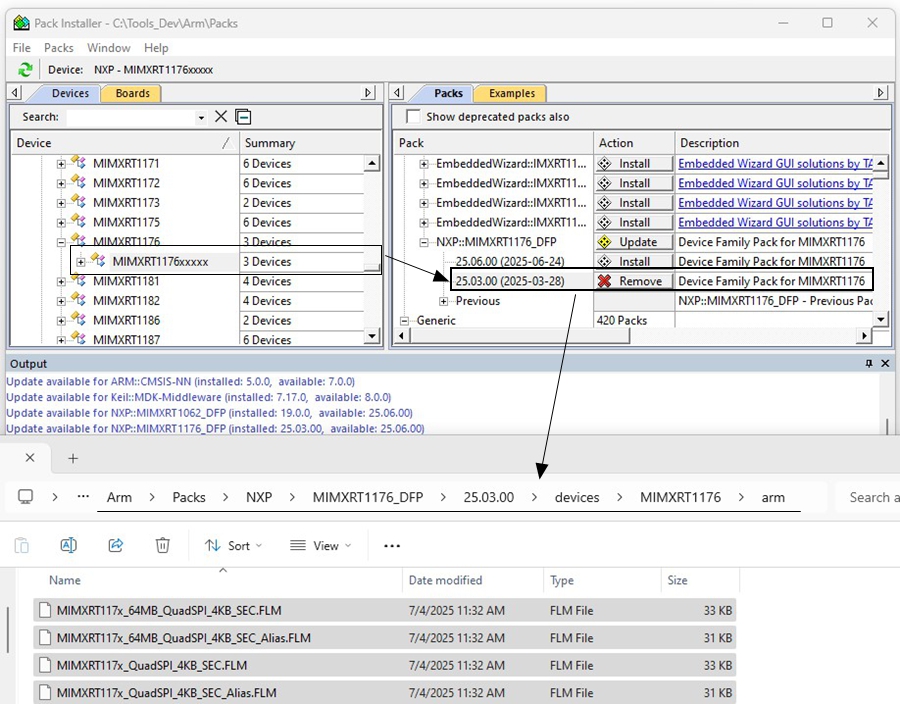Screen dimensions: 900x704
Task: Expand the Previous pack versions node
Action: click(x=443, y=301)
